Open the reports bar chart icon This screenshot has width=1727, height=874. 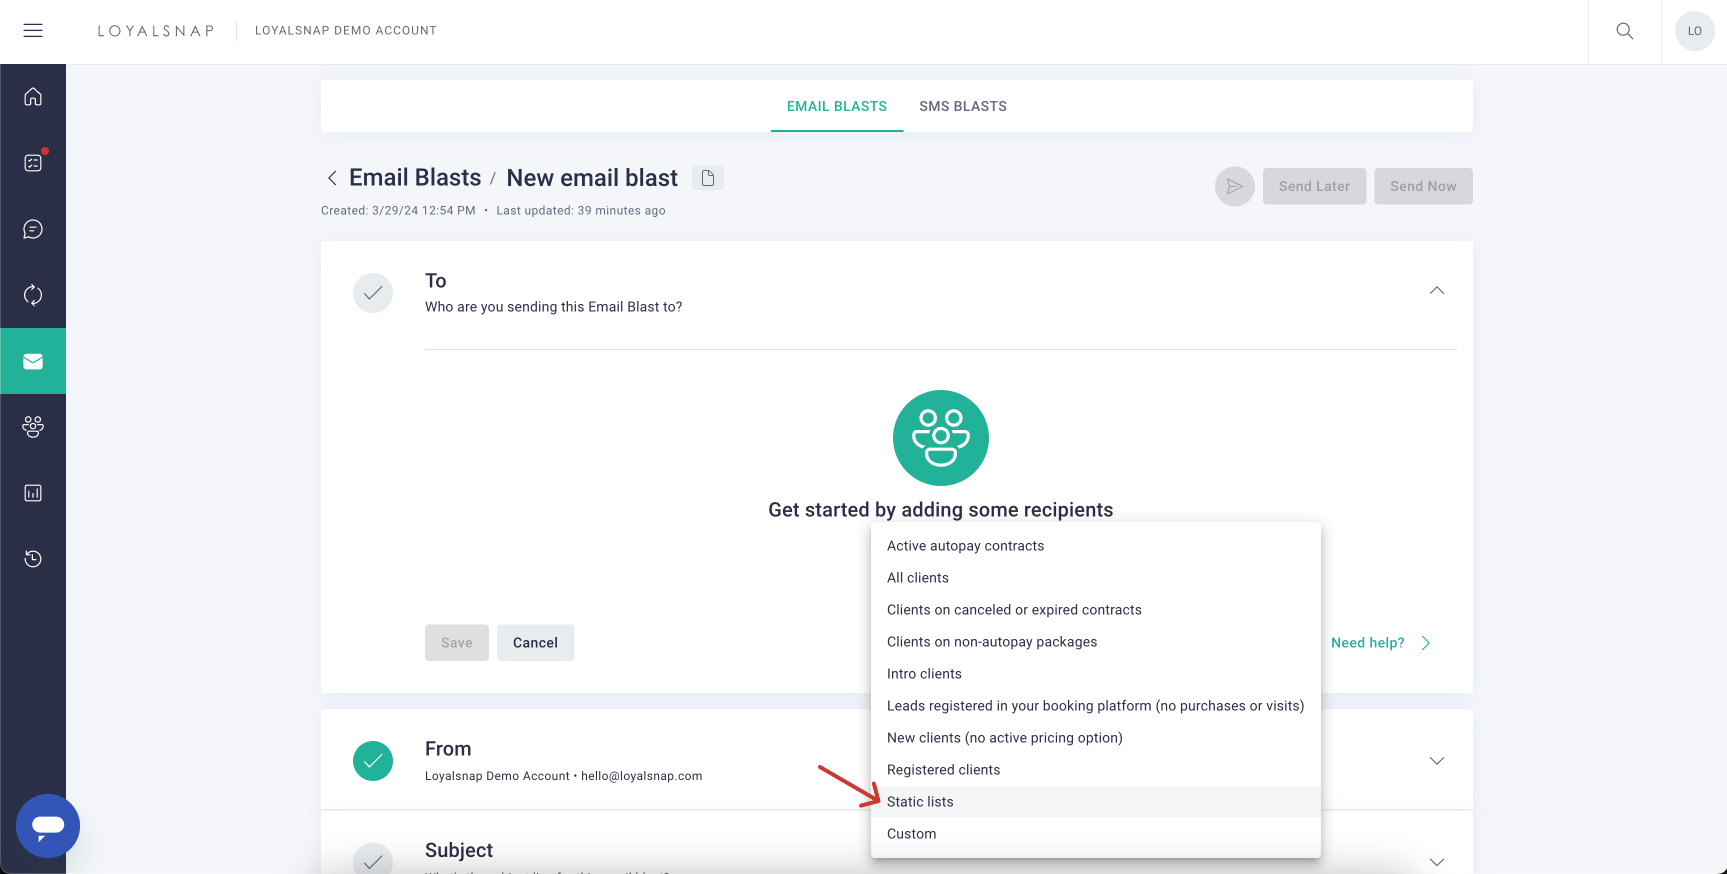tap(33, 493)
